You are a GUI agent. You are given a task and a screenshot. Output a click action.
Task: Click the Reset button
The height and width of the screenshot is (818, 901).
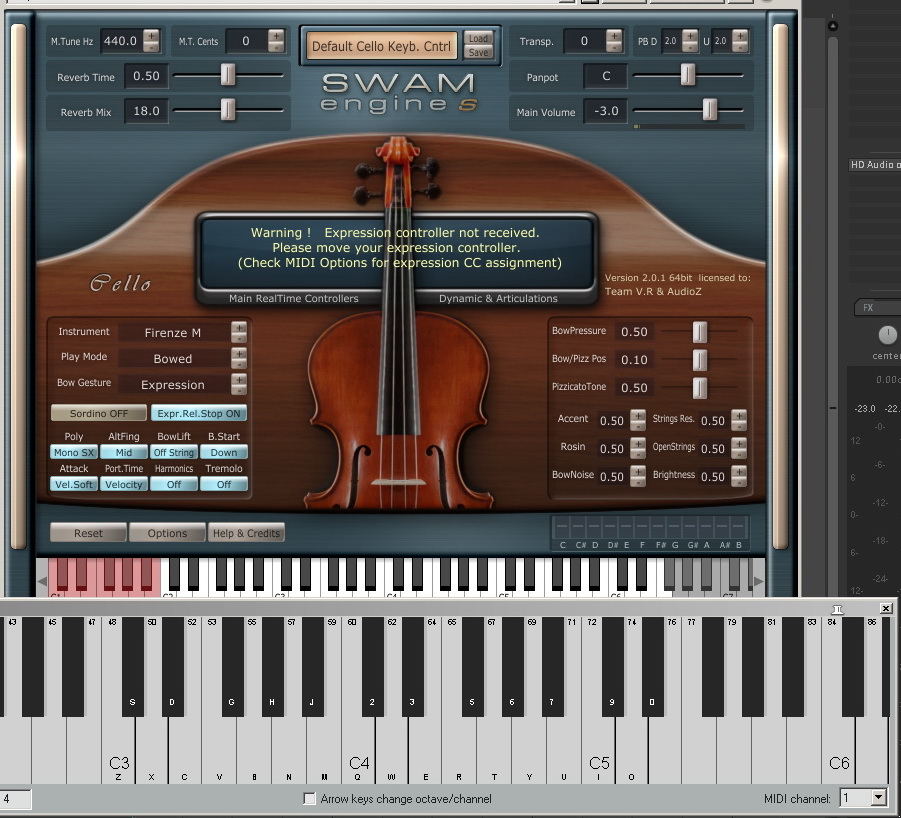coord(88,533)
